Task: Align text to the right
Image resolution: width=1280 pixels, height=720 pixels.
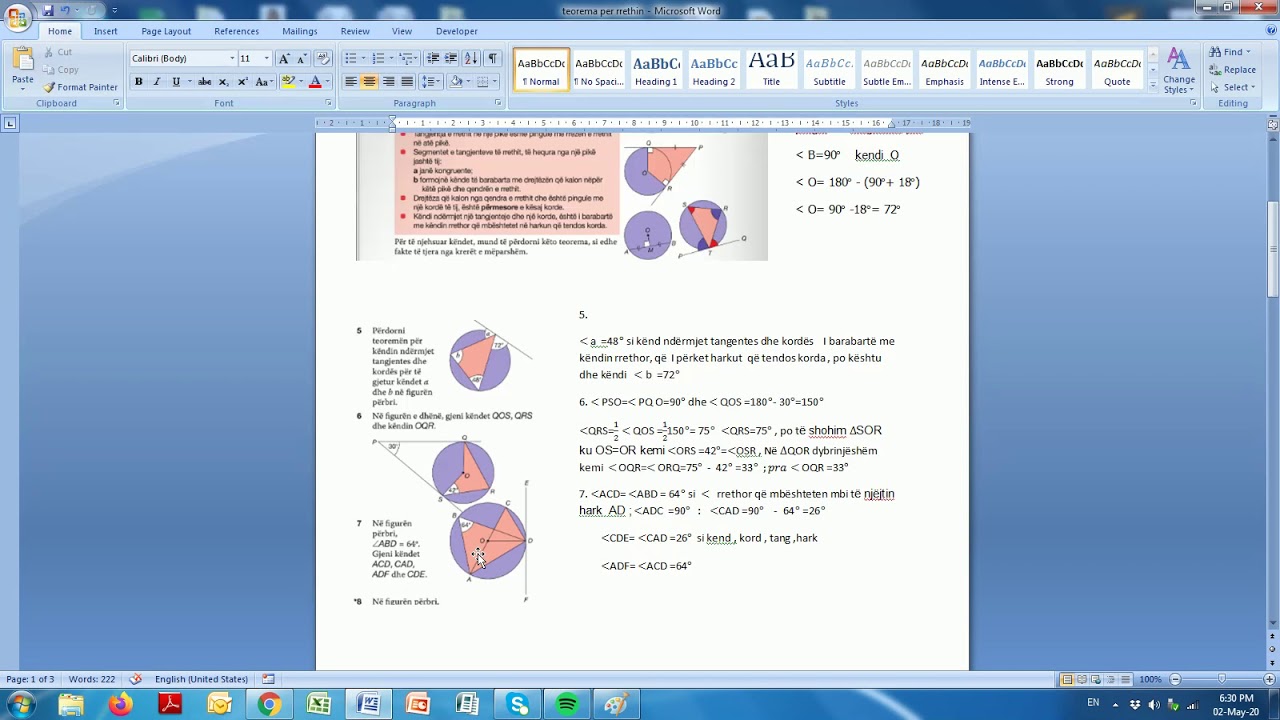Action: pyautogui.click(x=389, y=82)
